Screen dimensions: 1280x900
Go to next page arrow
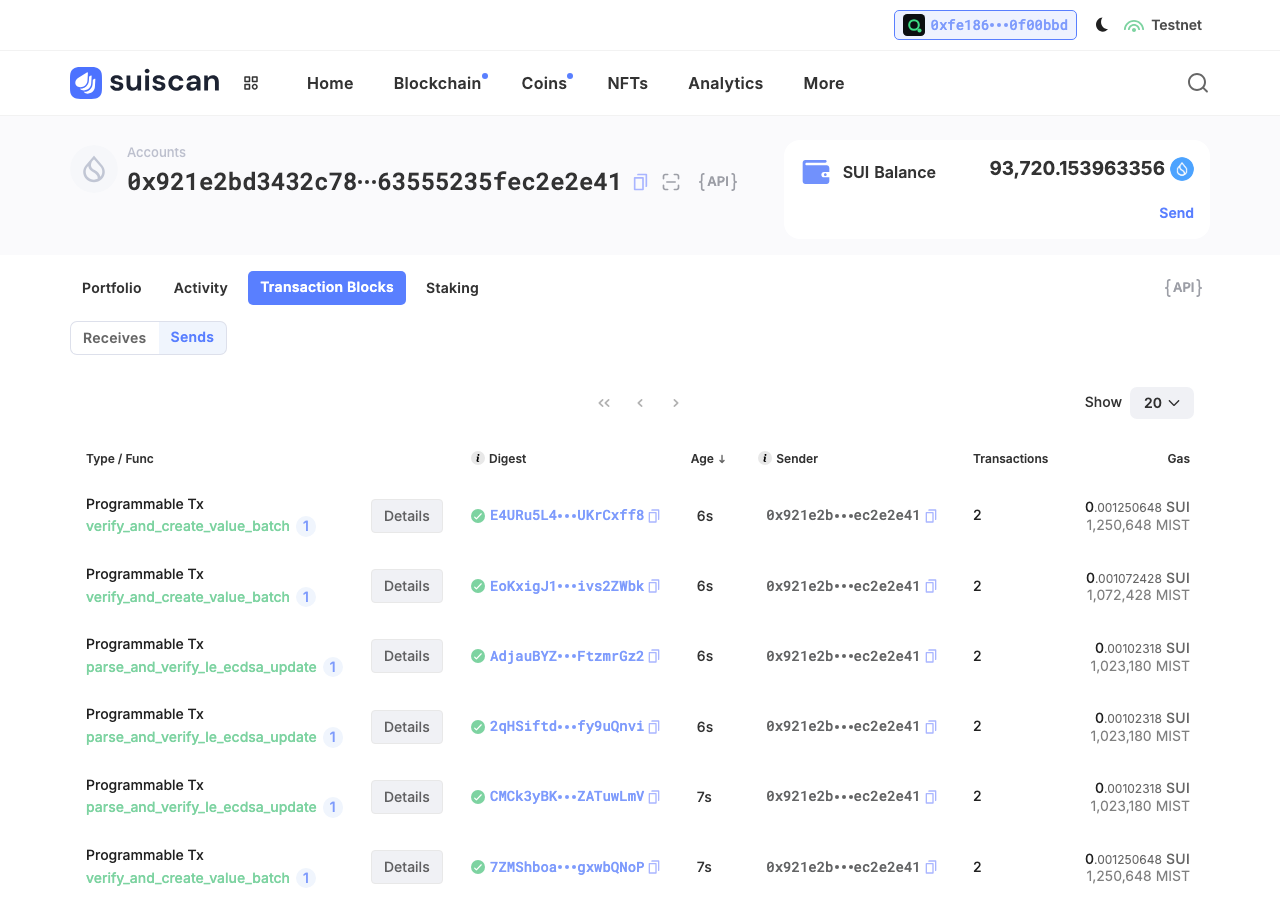tap(676, 403)
